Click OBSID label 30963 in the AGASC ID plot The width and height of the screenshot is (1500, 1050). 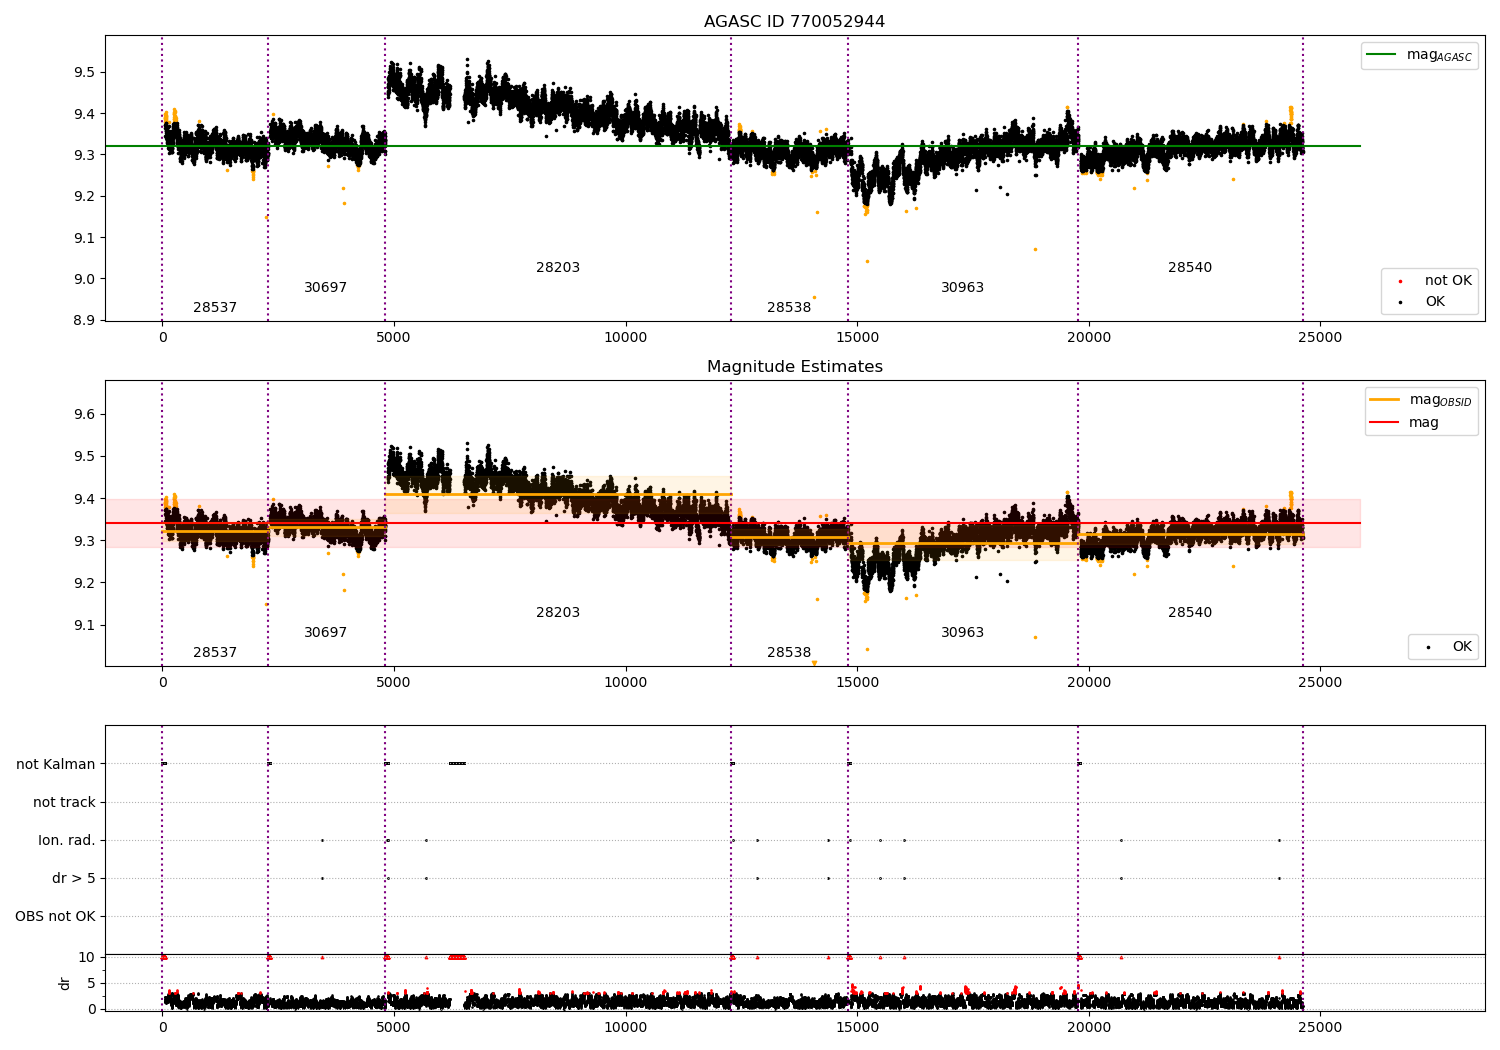[x=962, y=288]
